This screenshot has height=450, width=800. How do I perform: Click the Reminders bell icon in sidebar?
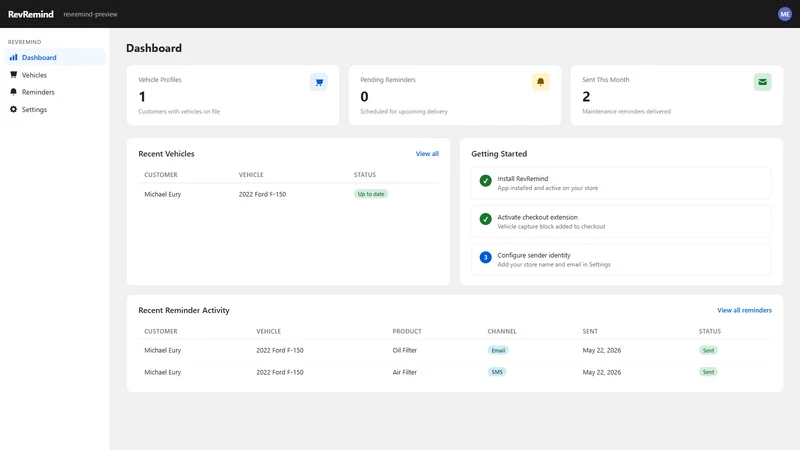tap(13, 92)
